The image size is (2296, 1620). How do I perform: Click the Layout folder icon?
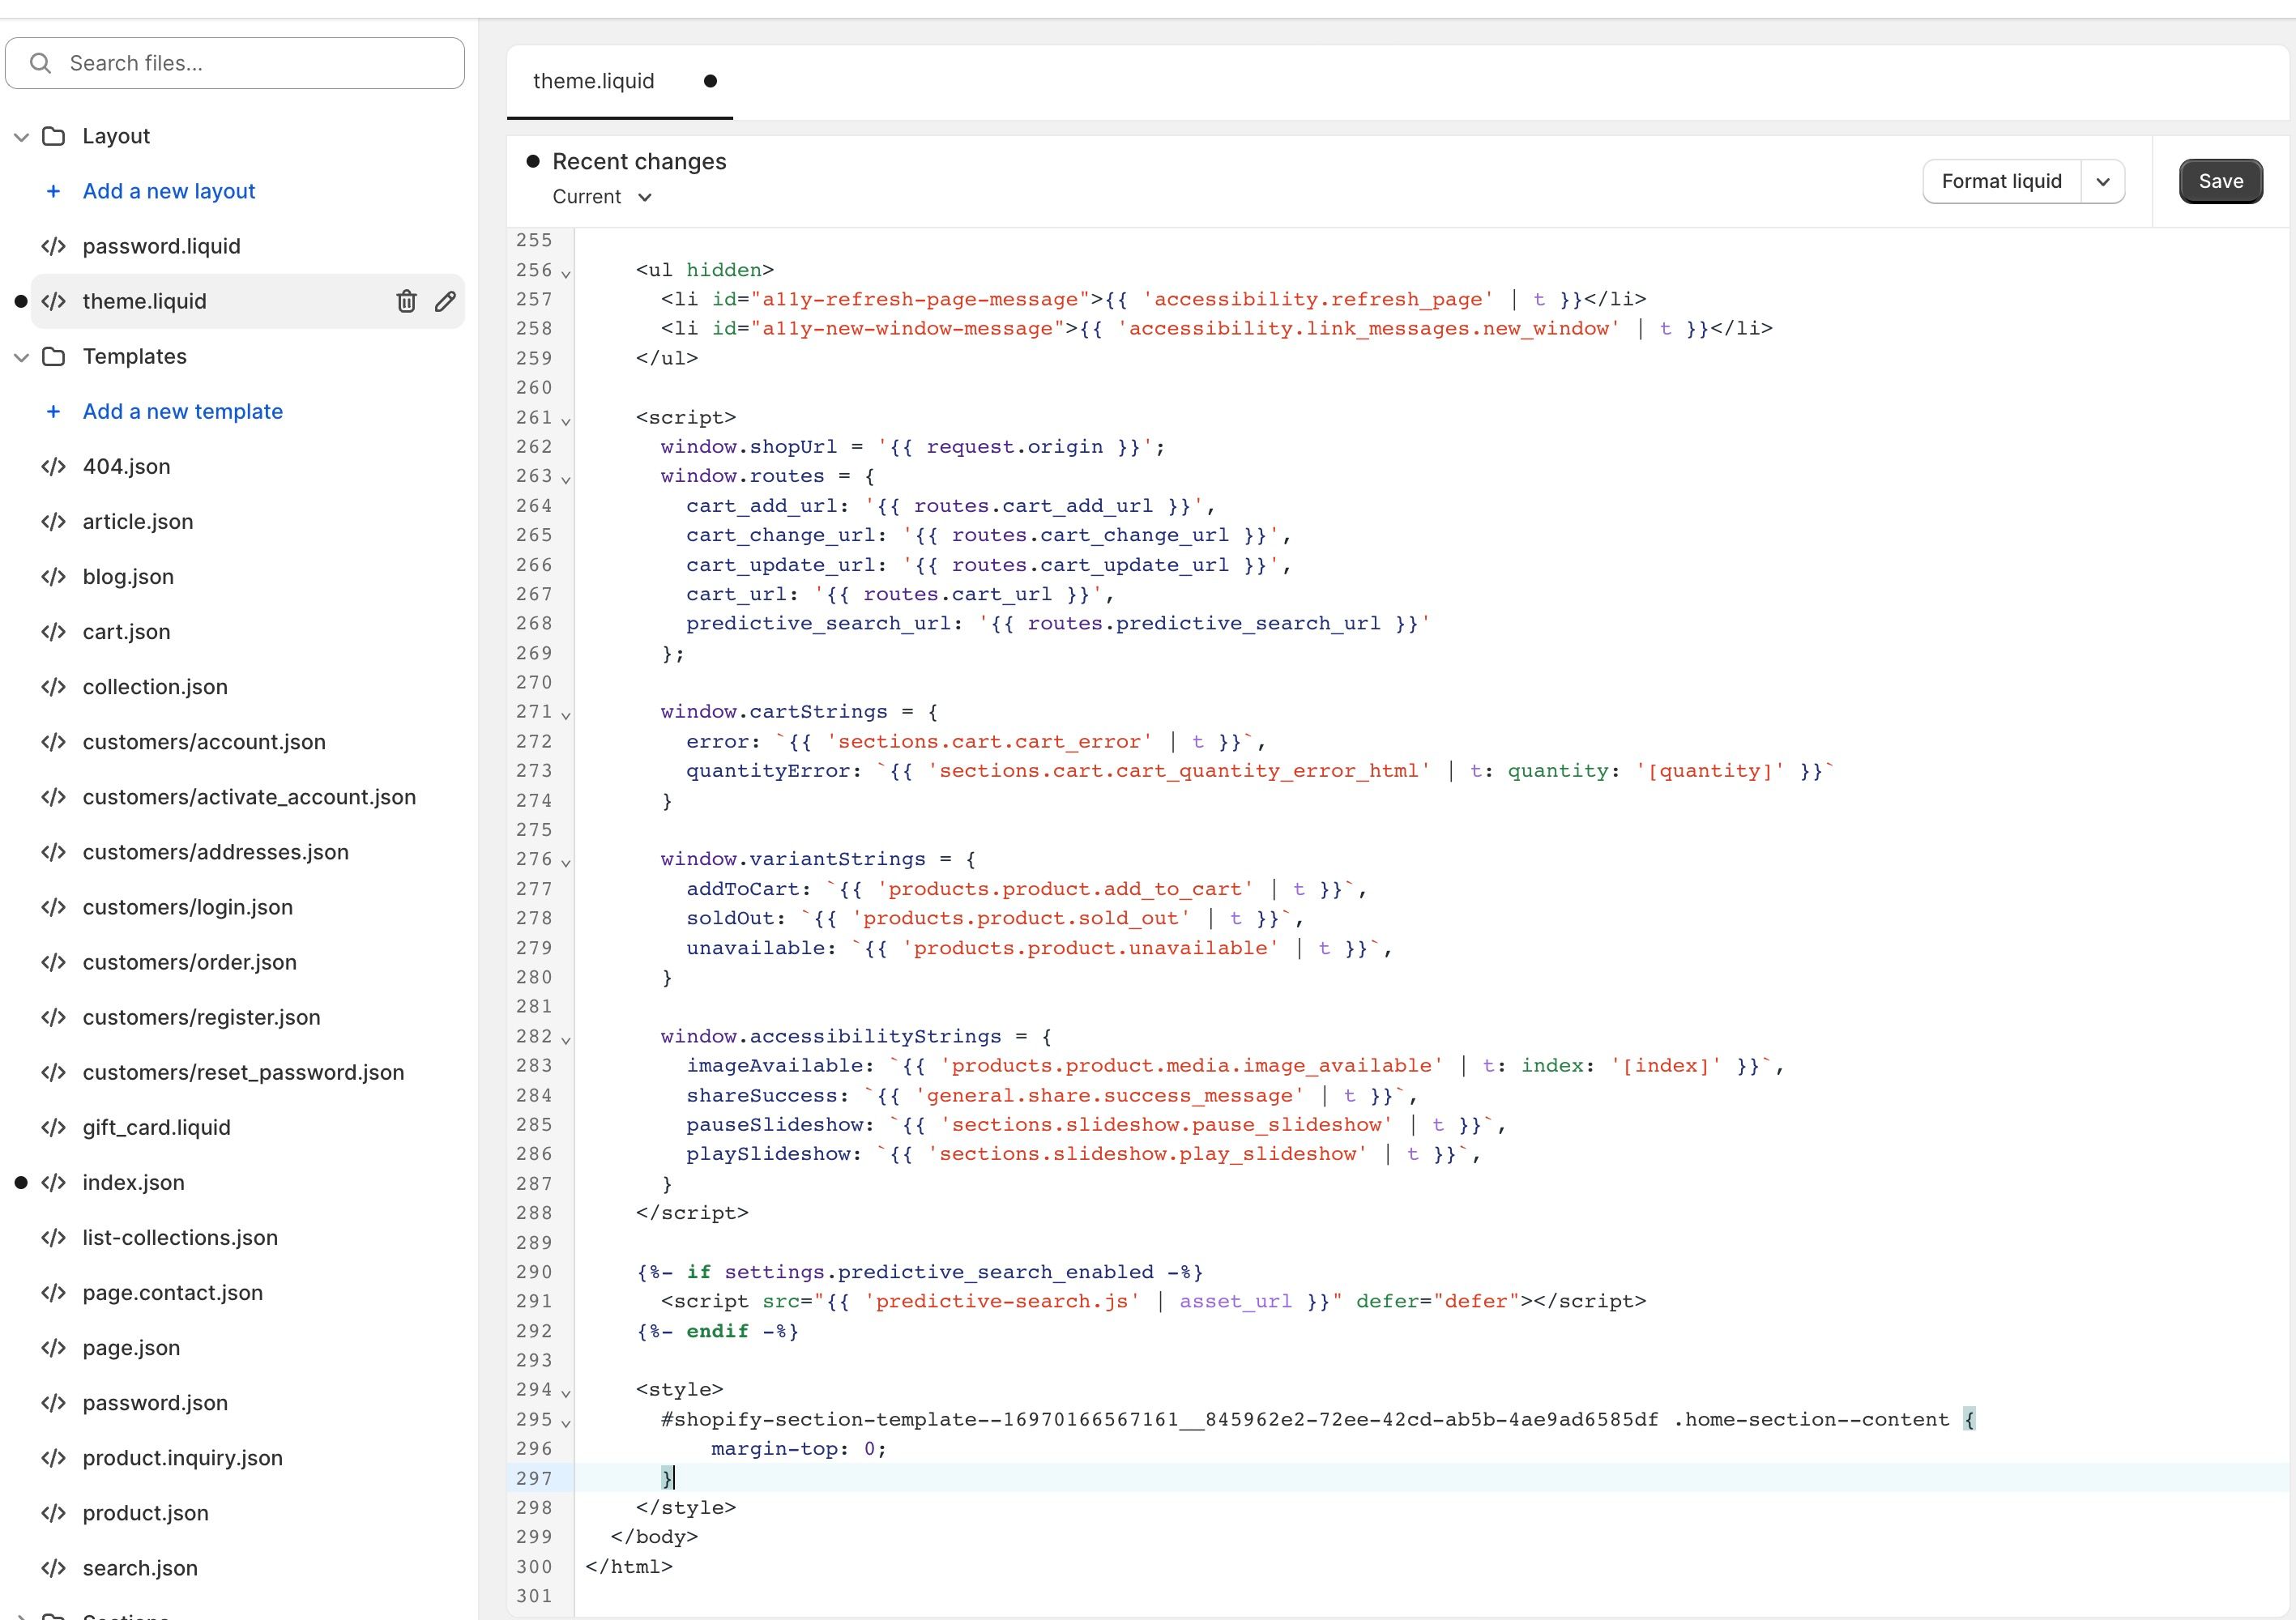click(x=54, y=136)
